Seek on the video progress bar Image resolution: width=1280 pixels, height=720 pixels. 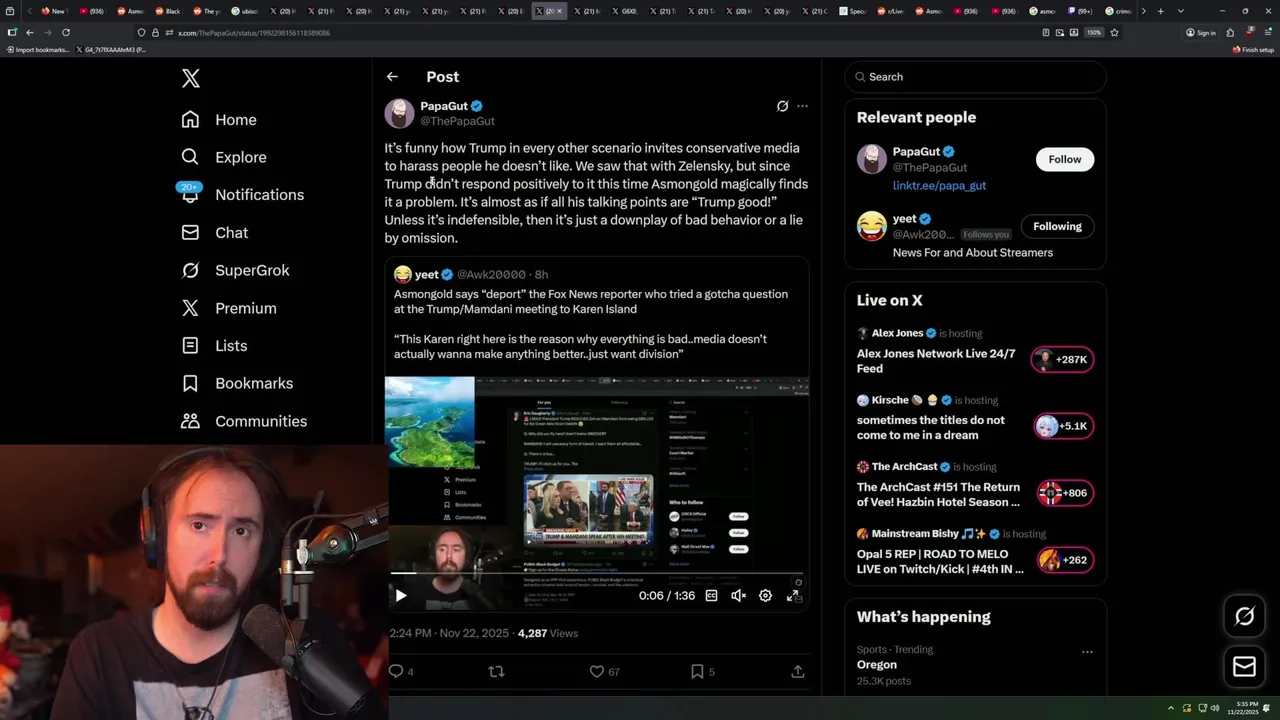click(596, 573)
